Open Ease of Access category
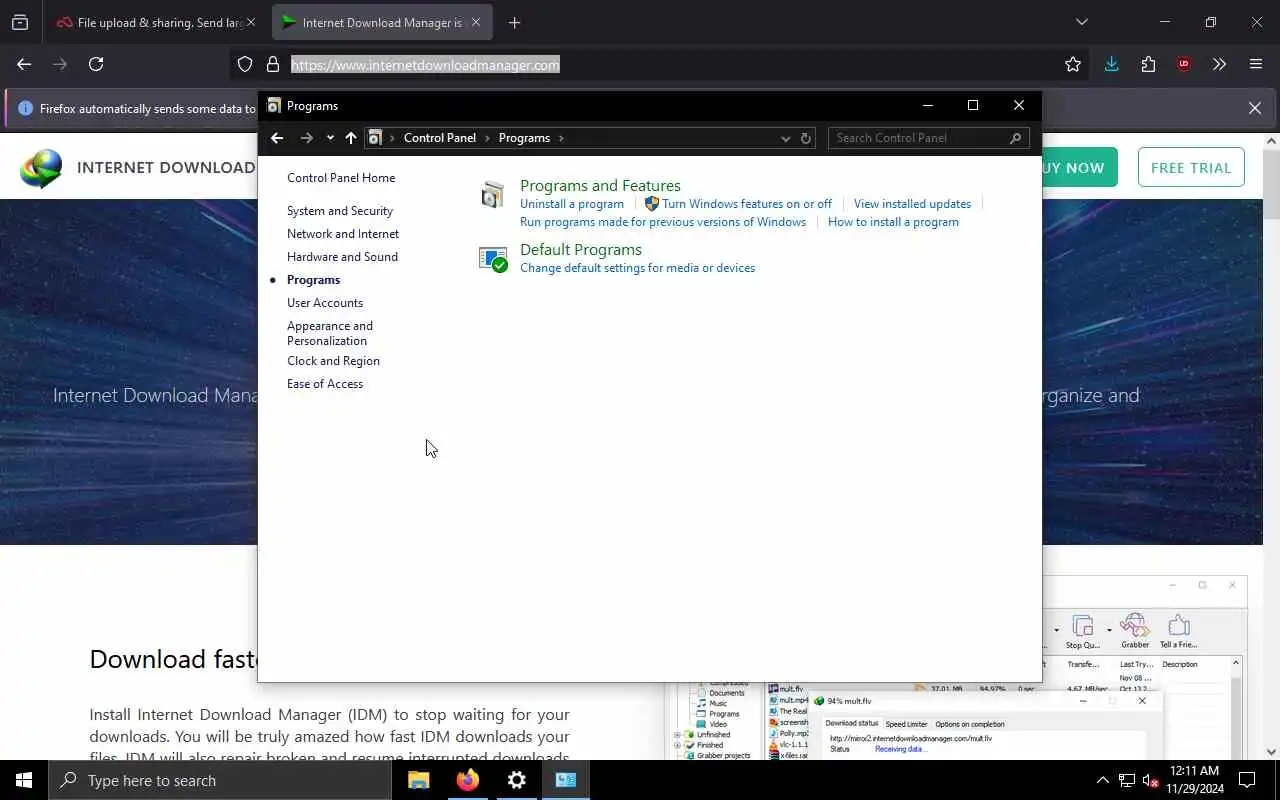 coord(325,384)
